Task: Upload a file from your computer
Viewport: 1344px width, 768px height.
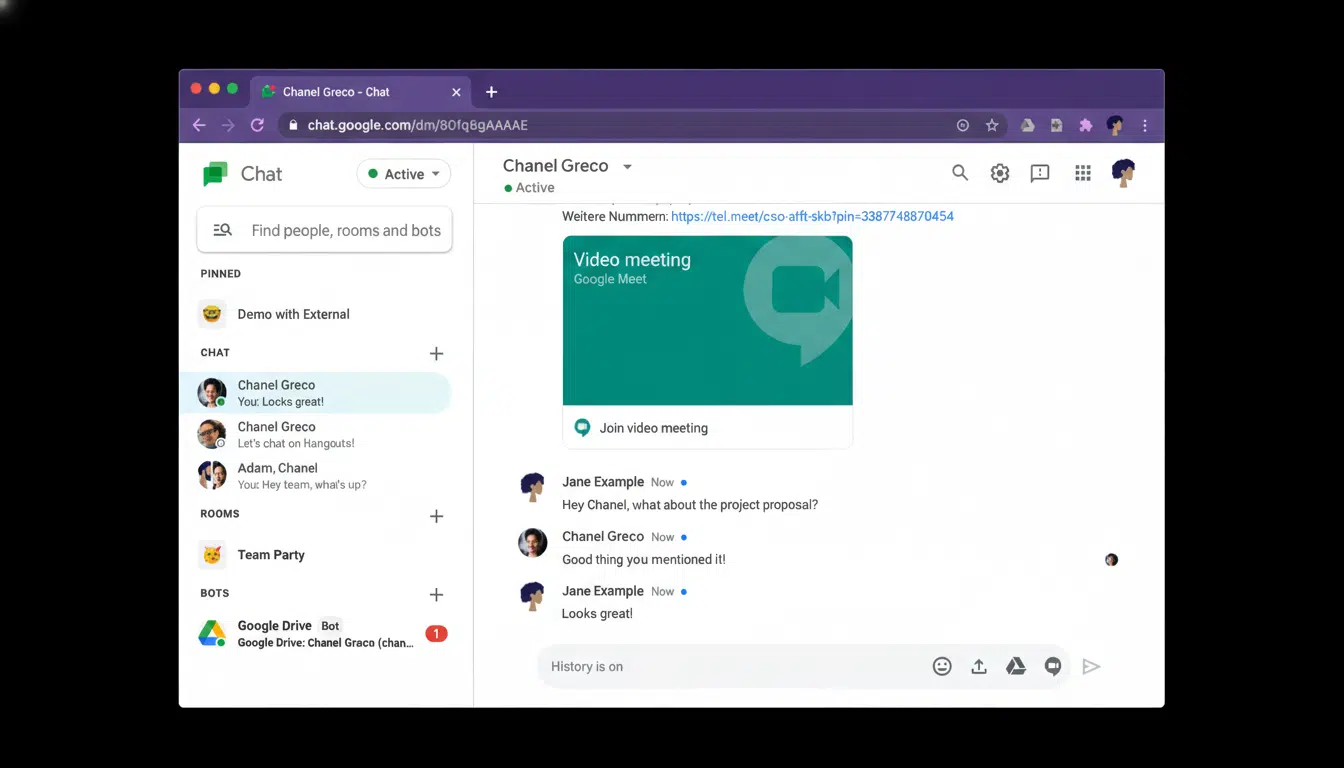Action: pos(978,666)
